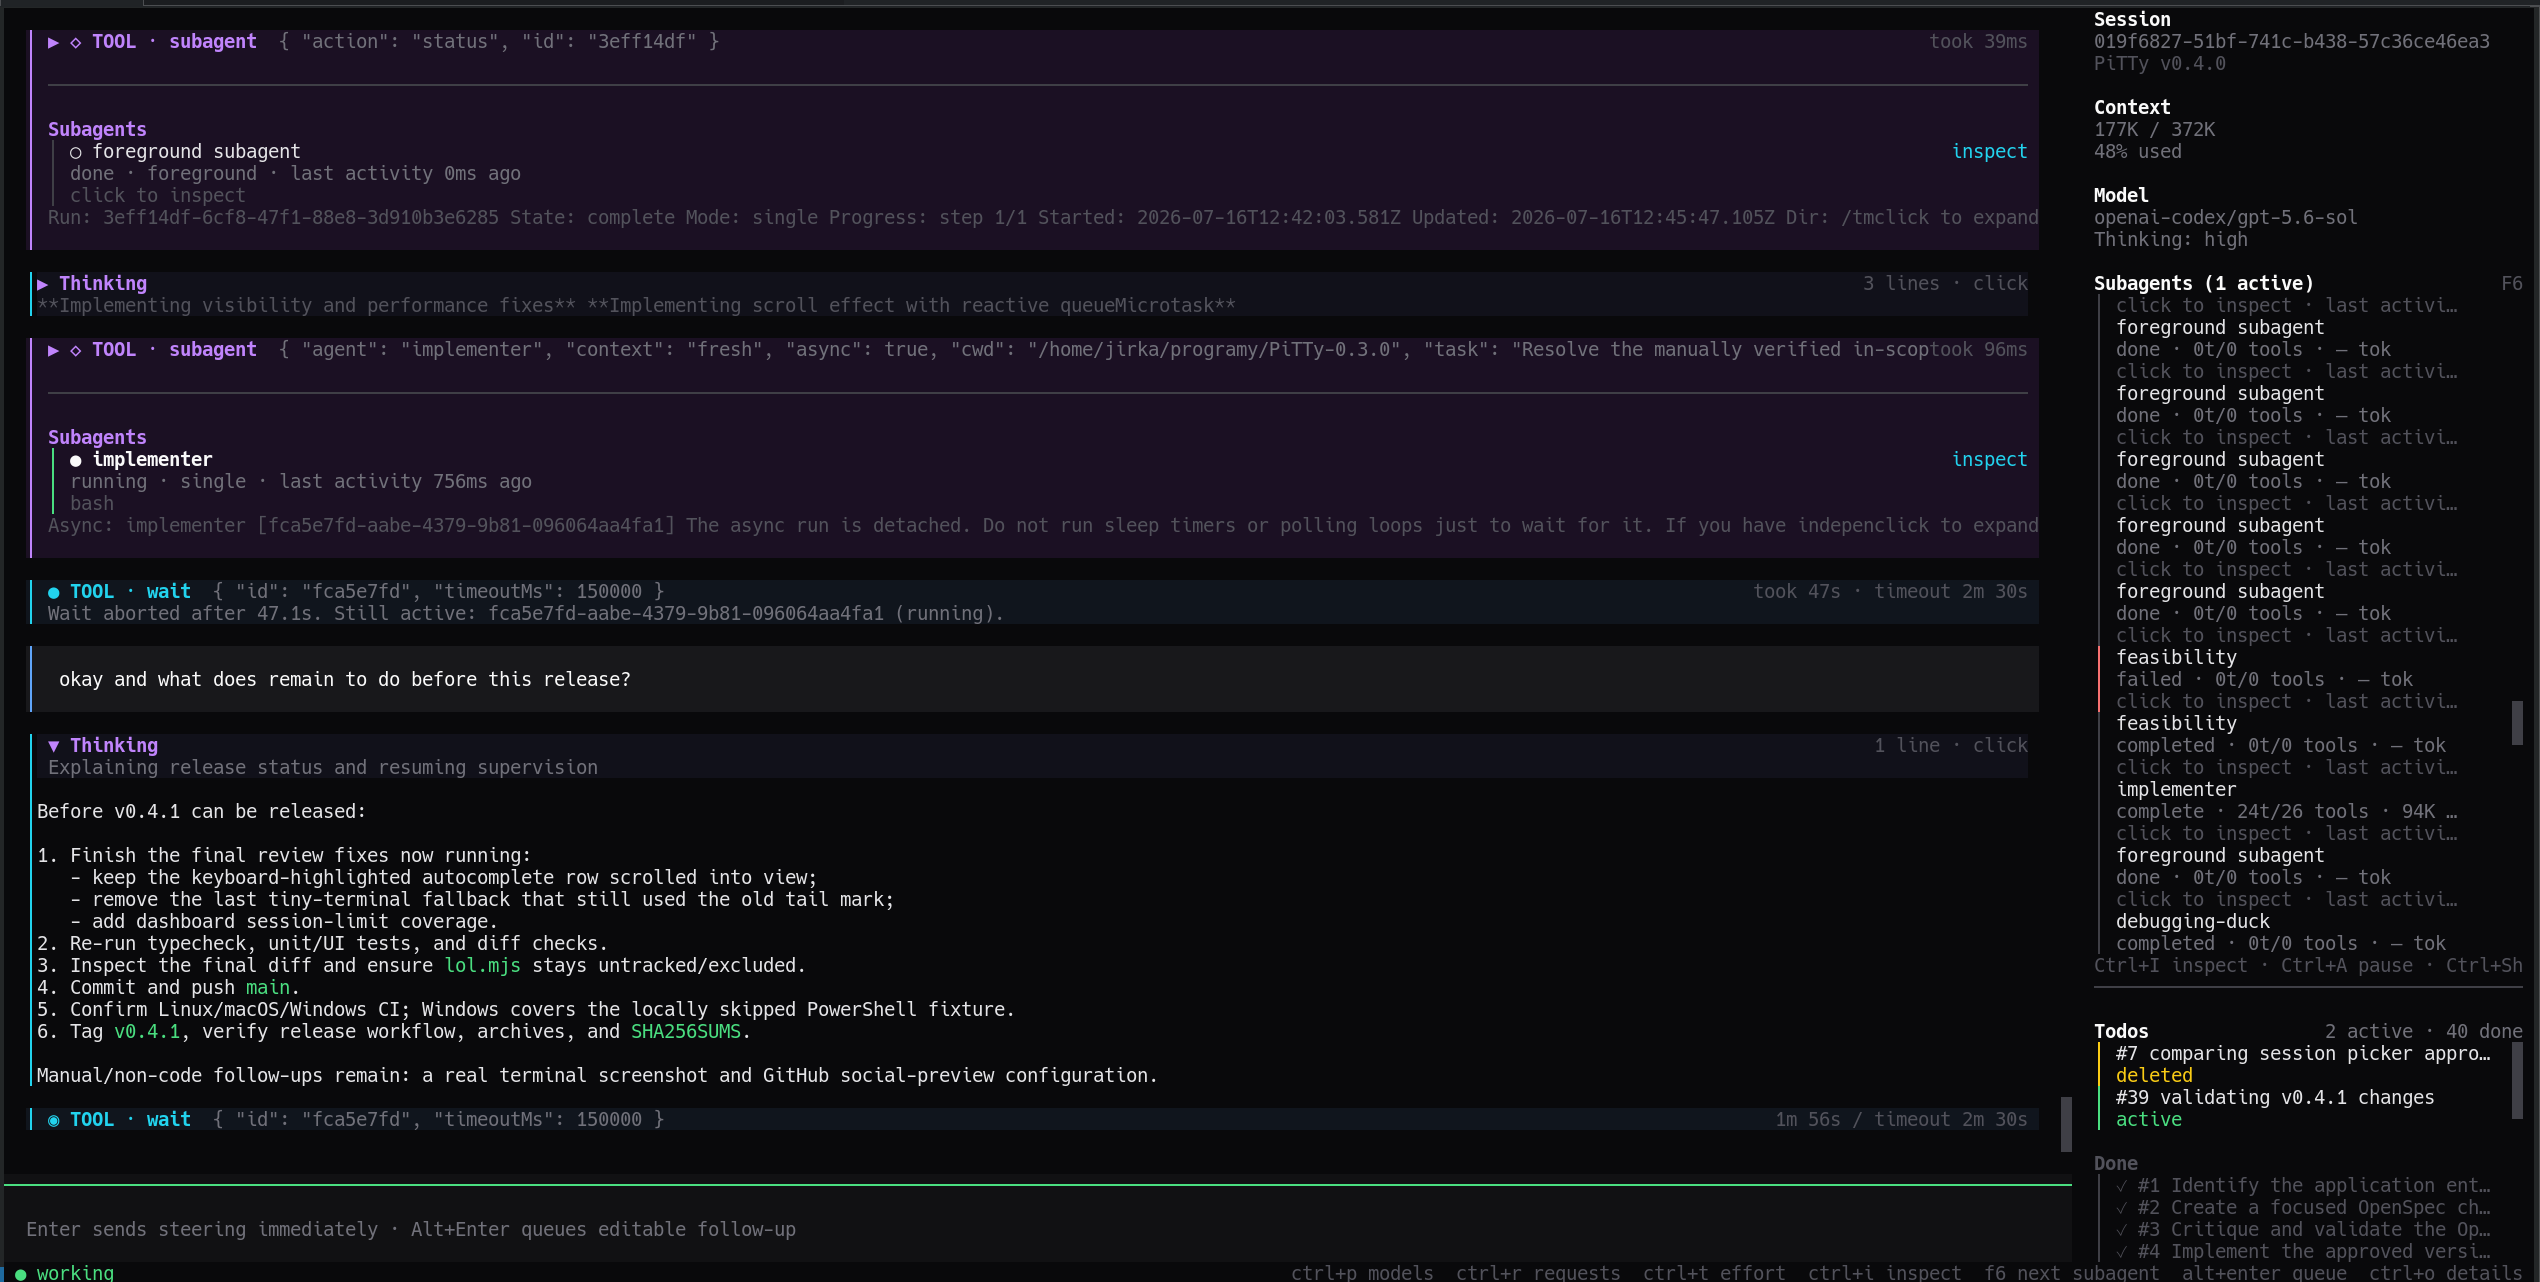Click the Thinking: high setting
The image size is (2540, 1282).
click(x=2170, y=240)
